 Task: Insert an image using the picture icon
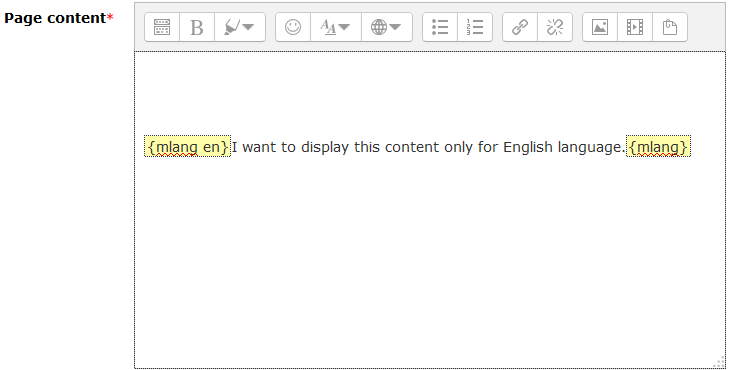click(600, 27)
